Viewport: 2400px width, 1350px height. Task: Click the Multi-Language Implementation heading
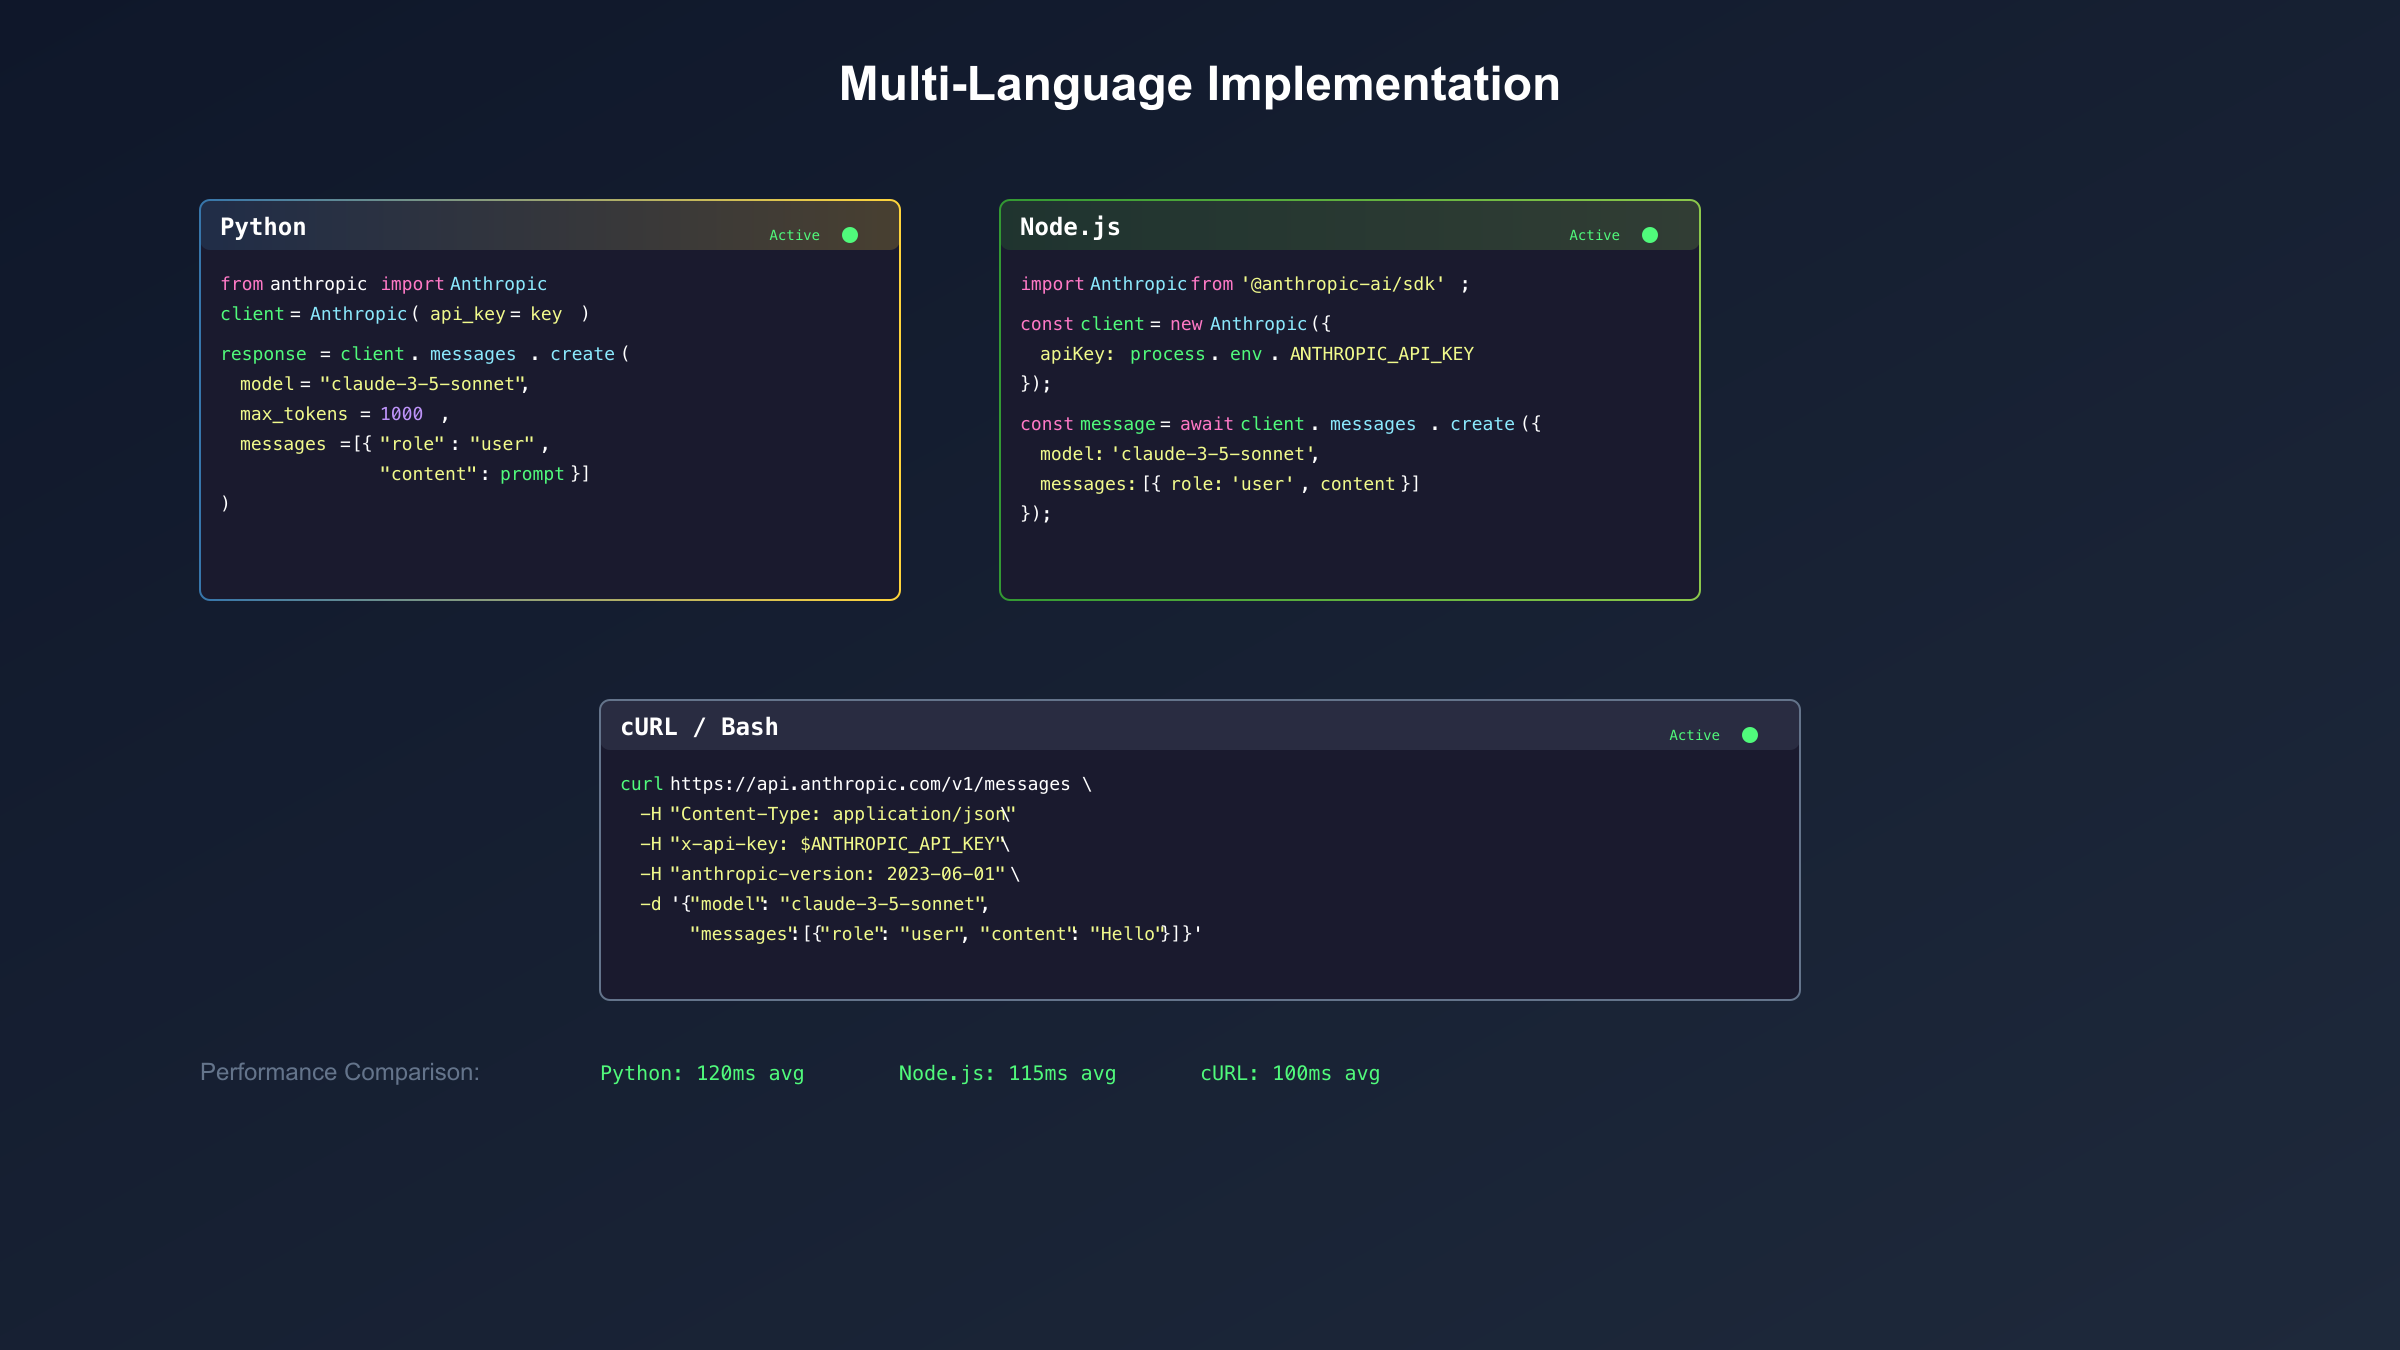click(x=1200, y=84)
